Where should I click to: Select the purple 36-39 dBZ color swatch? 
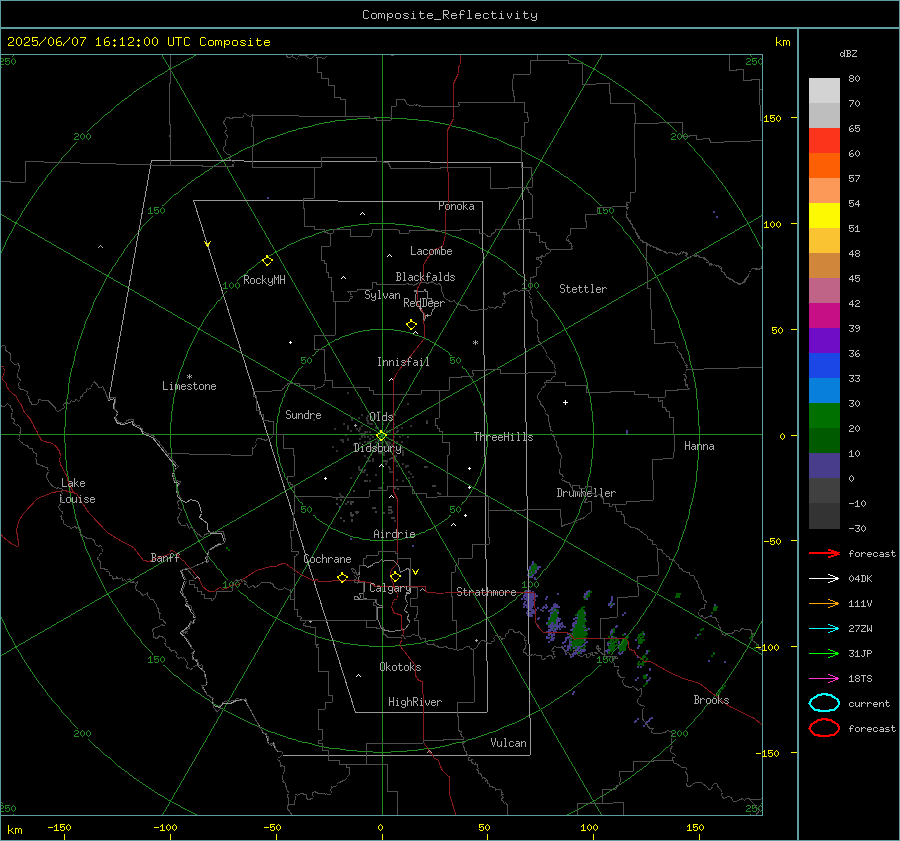coord(824,340)
